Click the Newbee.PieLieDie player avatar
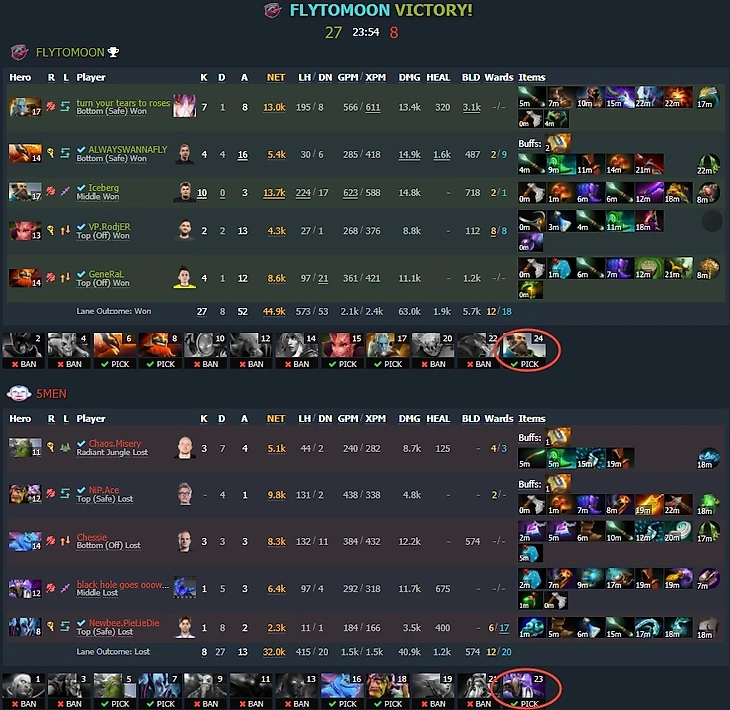 coord(184,627)
